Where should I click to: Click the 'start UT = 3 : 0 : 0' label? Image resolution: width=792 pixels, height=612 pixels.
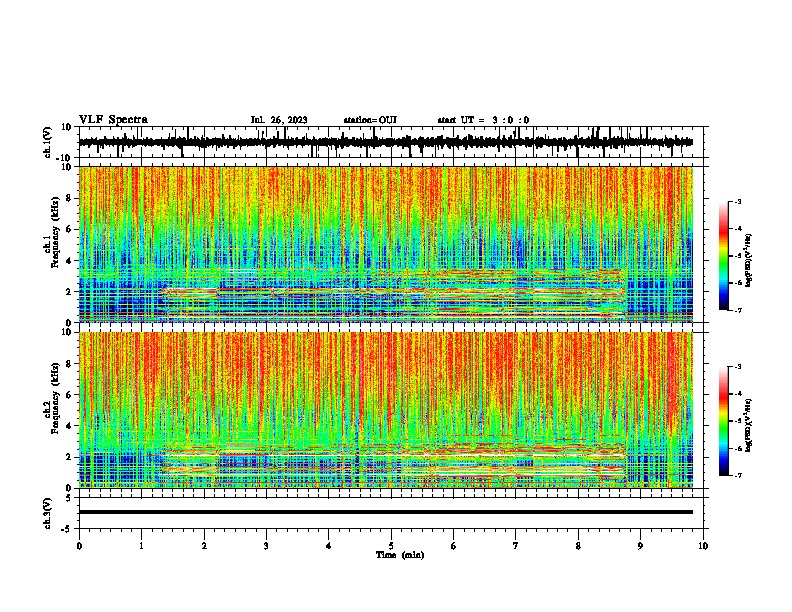(x=483, y=120)
